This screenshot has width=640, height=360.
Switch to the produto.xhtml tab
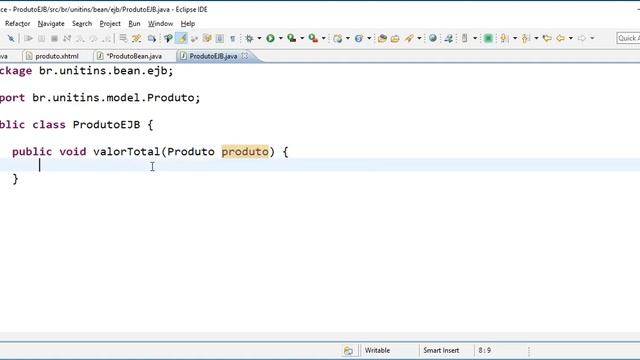coord(57,56)
